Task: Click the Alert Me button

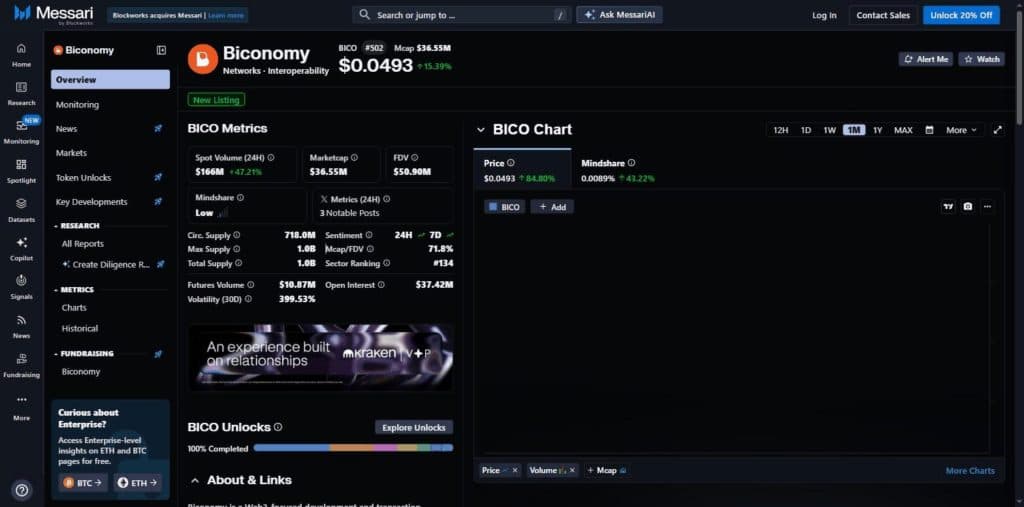Action: pyautogui.click(x=925, y=59)
